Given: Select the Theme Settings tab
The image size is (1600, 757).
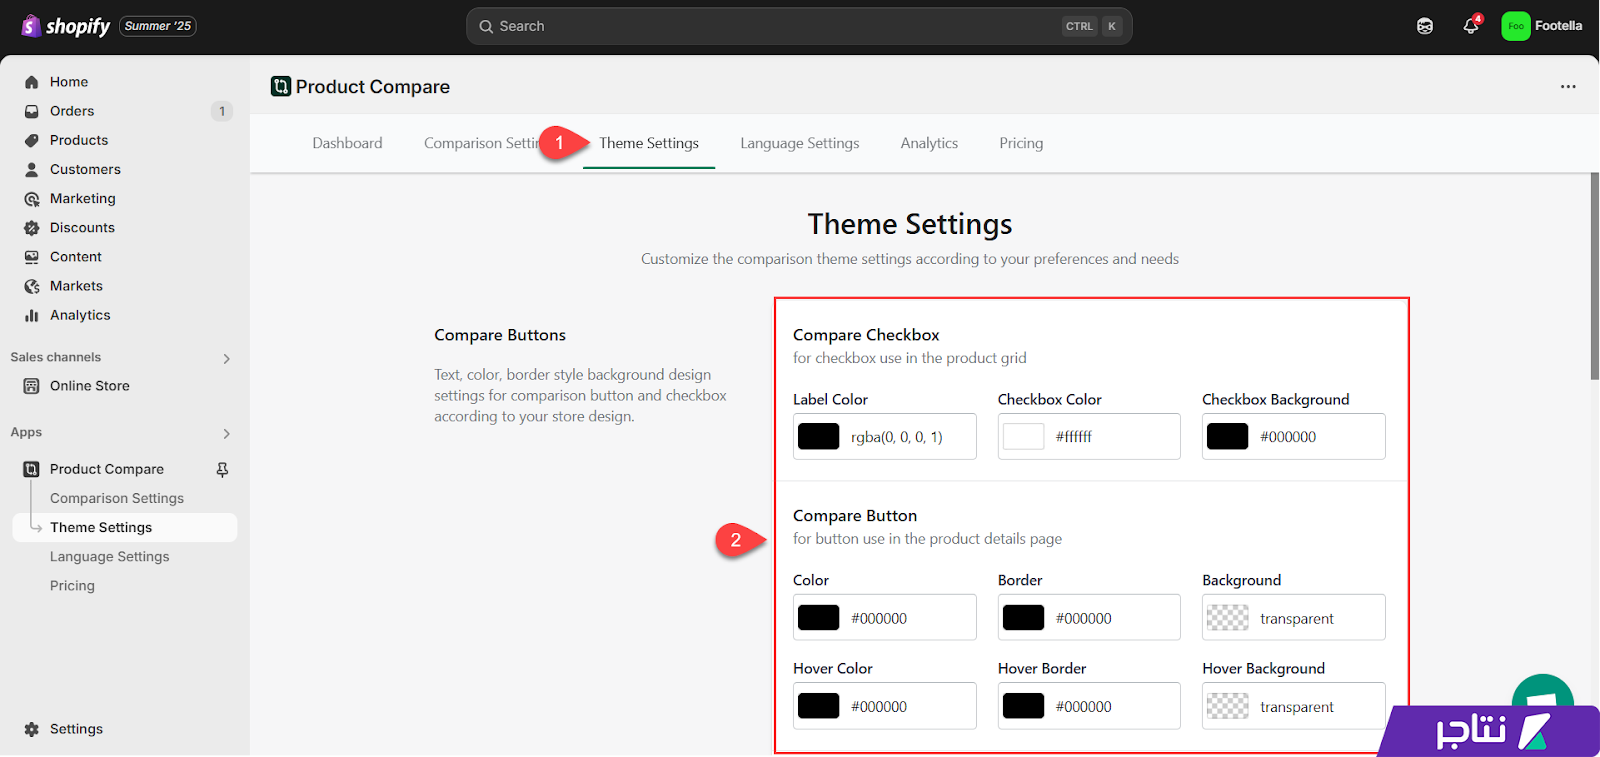Looking at the screenshot, I should pyautogui.click(x=649, y=143).
